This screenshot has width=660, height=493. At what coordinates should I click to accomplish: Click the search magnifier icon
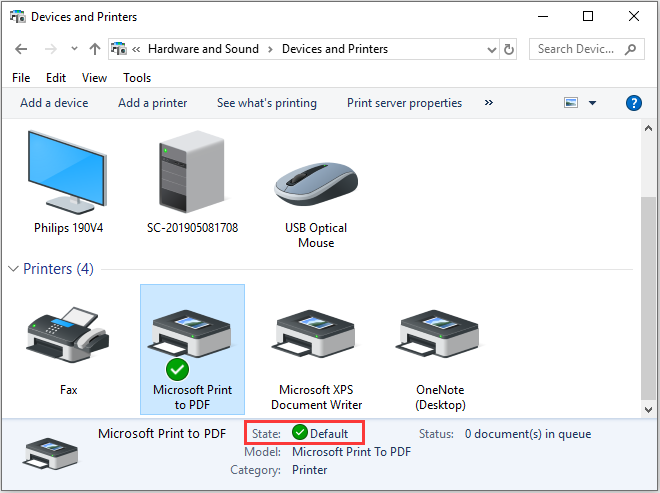coord(630,49)
